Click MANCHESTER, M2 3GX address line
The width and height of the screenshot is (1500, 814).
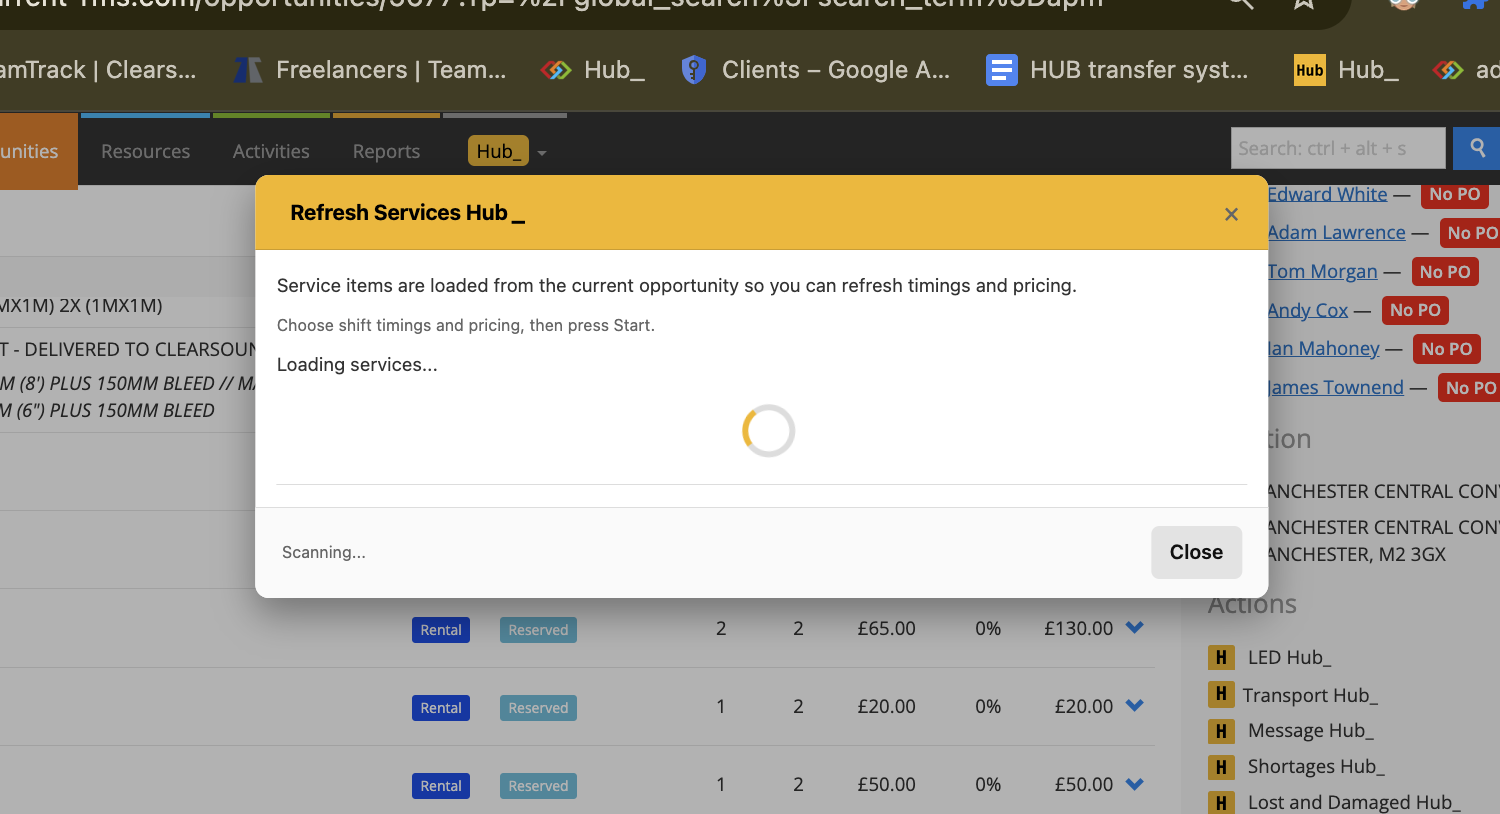point(1356,554)
